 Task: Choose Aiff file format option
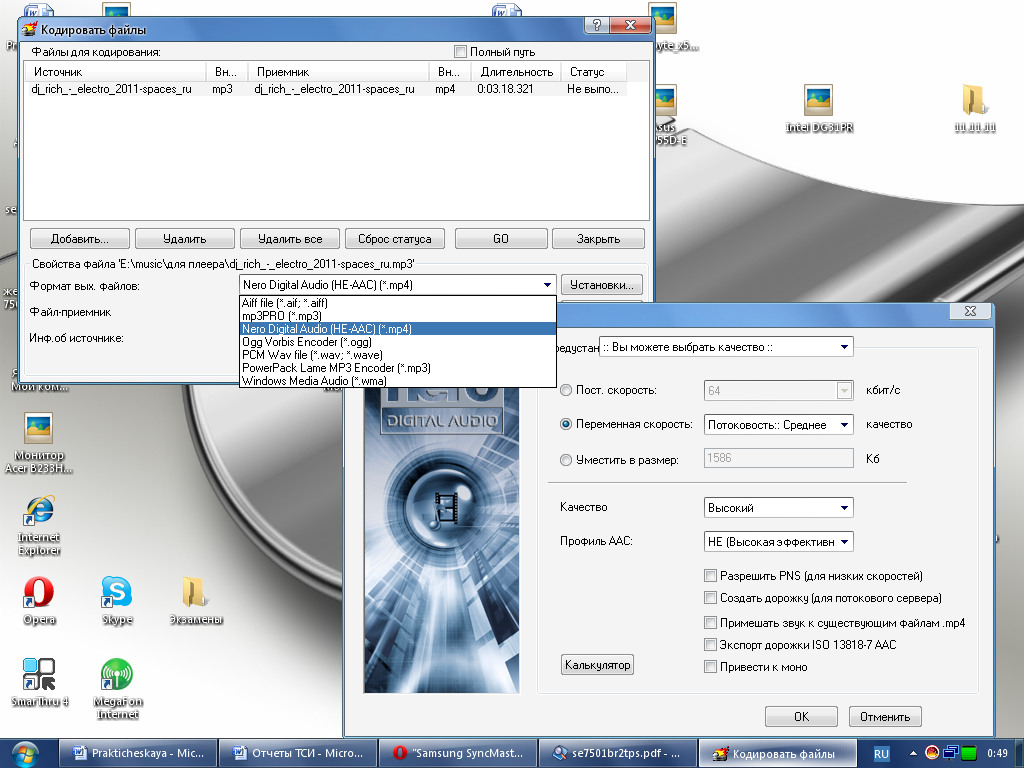tap(398, 303)
